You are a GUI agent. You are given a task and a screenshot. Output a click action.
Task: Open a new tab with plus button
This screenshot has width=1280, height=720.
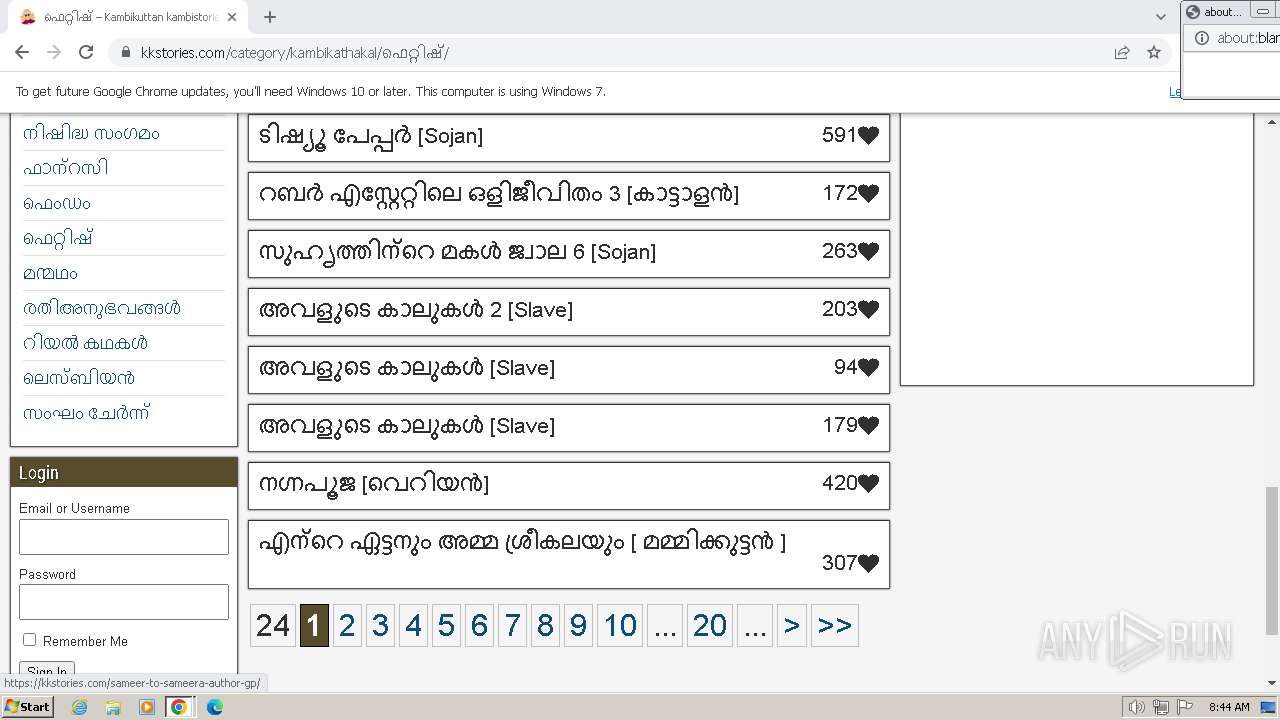click(x=270, y=17)
